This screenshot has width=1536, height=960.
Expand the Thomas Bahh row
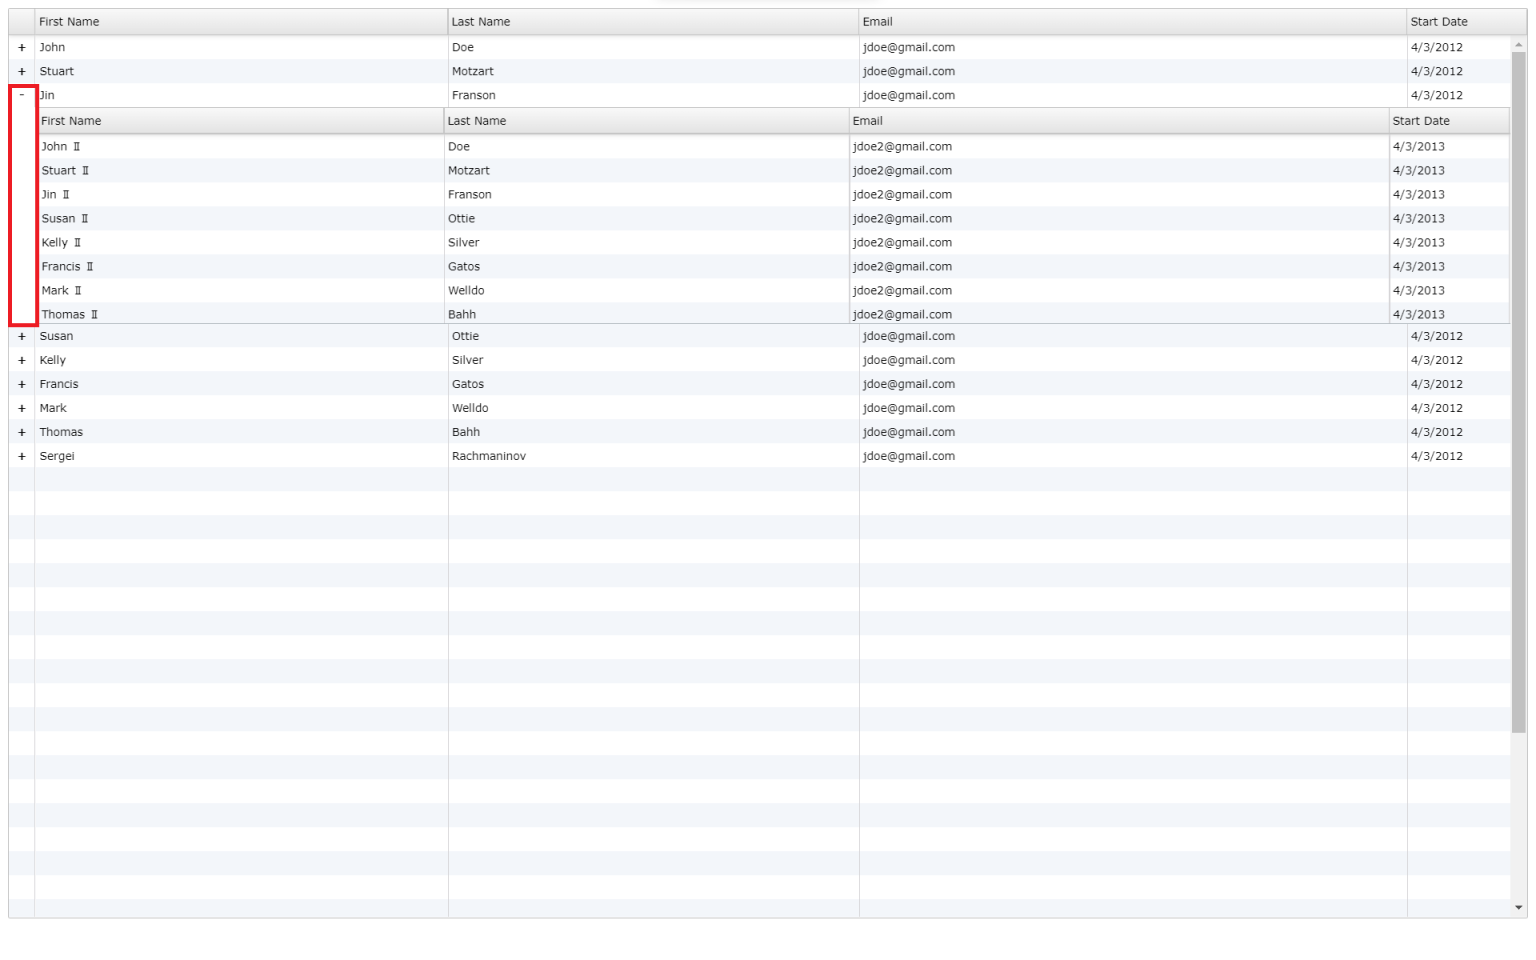(22, 433)
